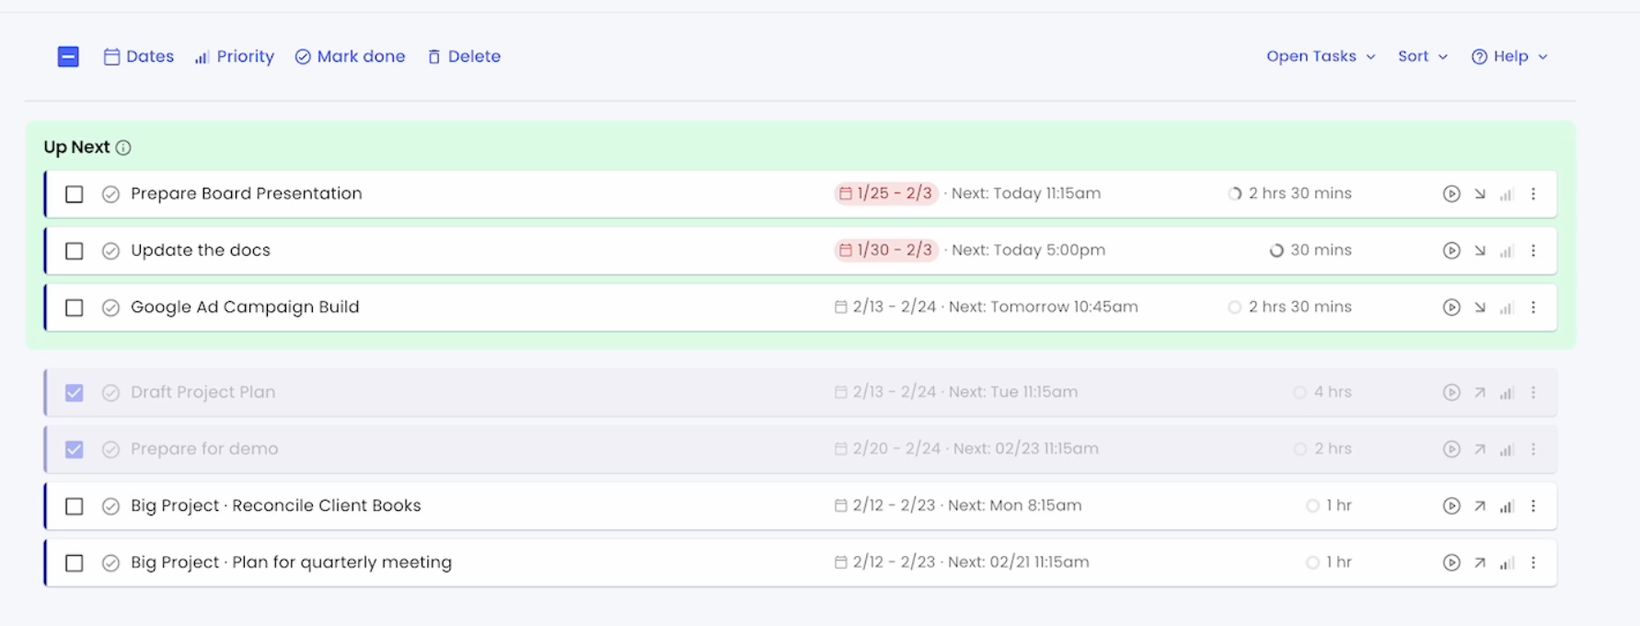The image size is (1640, 626).
Task: Open three-dot menu for Reconcile Client Books
Action: click(1533, 506)
